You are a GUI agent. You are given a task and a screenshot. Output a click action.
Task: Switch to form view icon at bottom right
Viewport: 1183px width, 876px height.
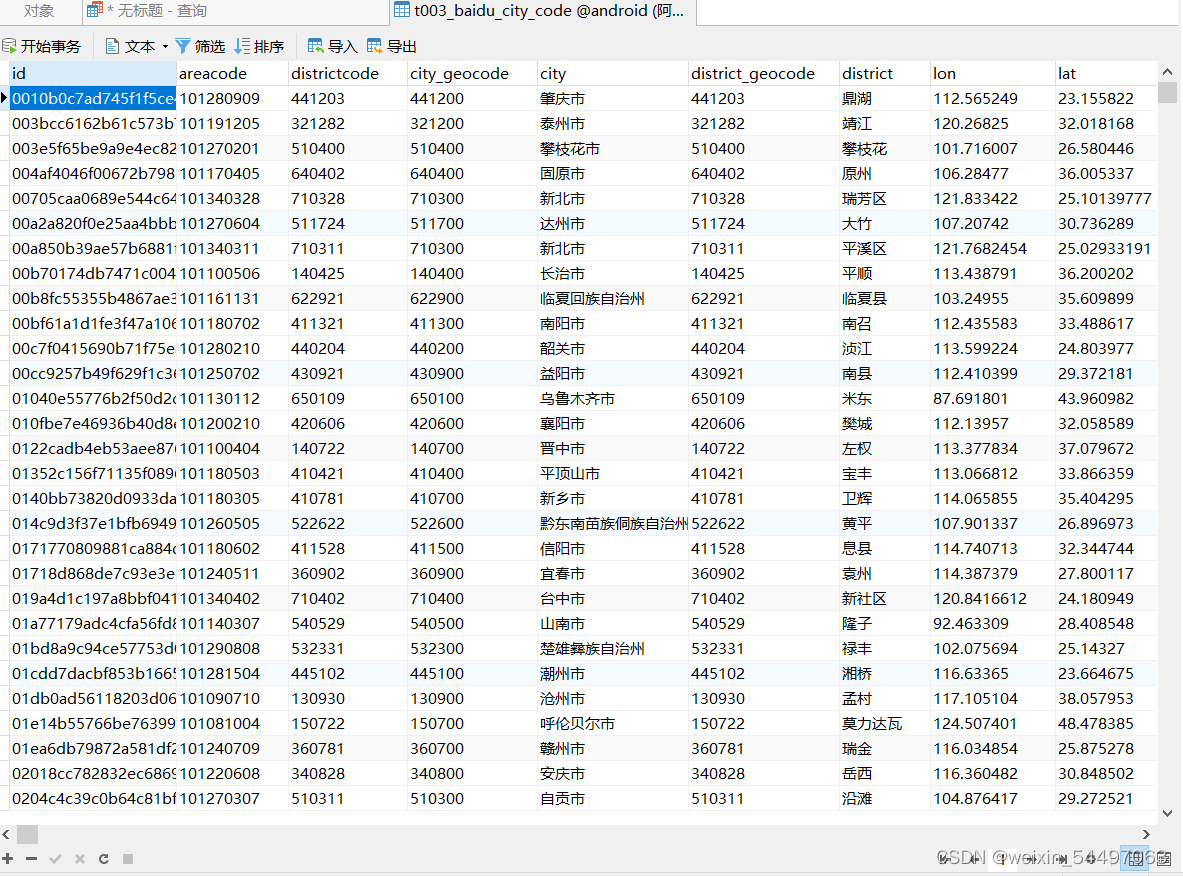1164,859
